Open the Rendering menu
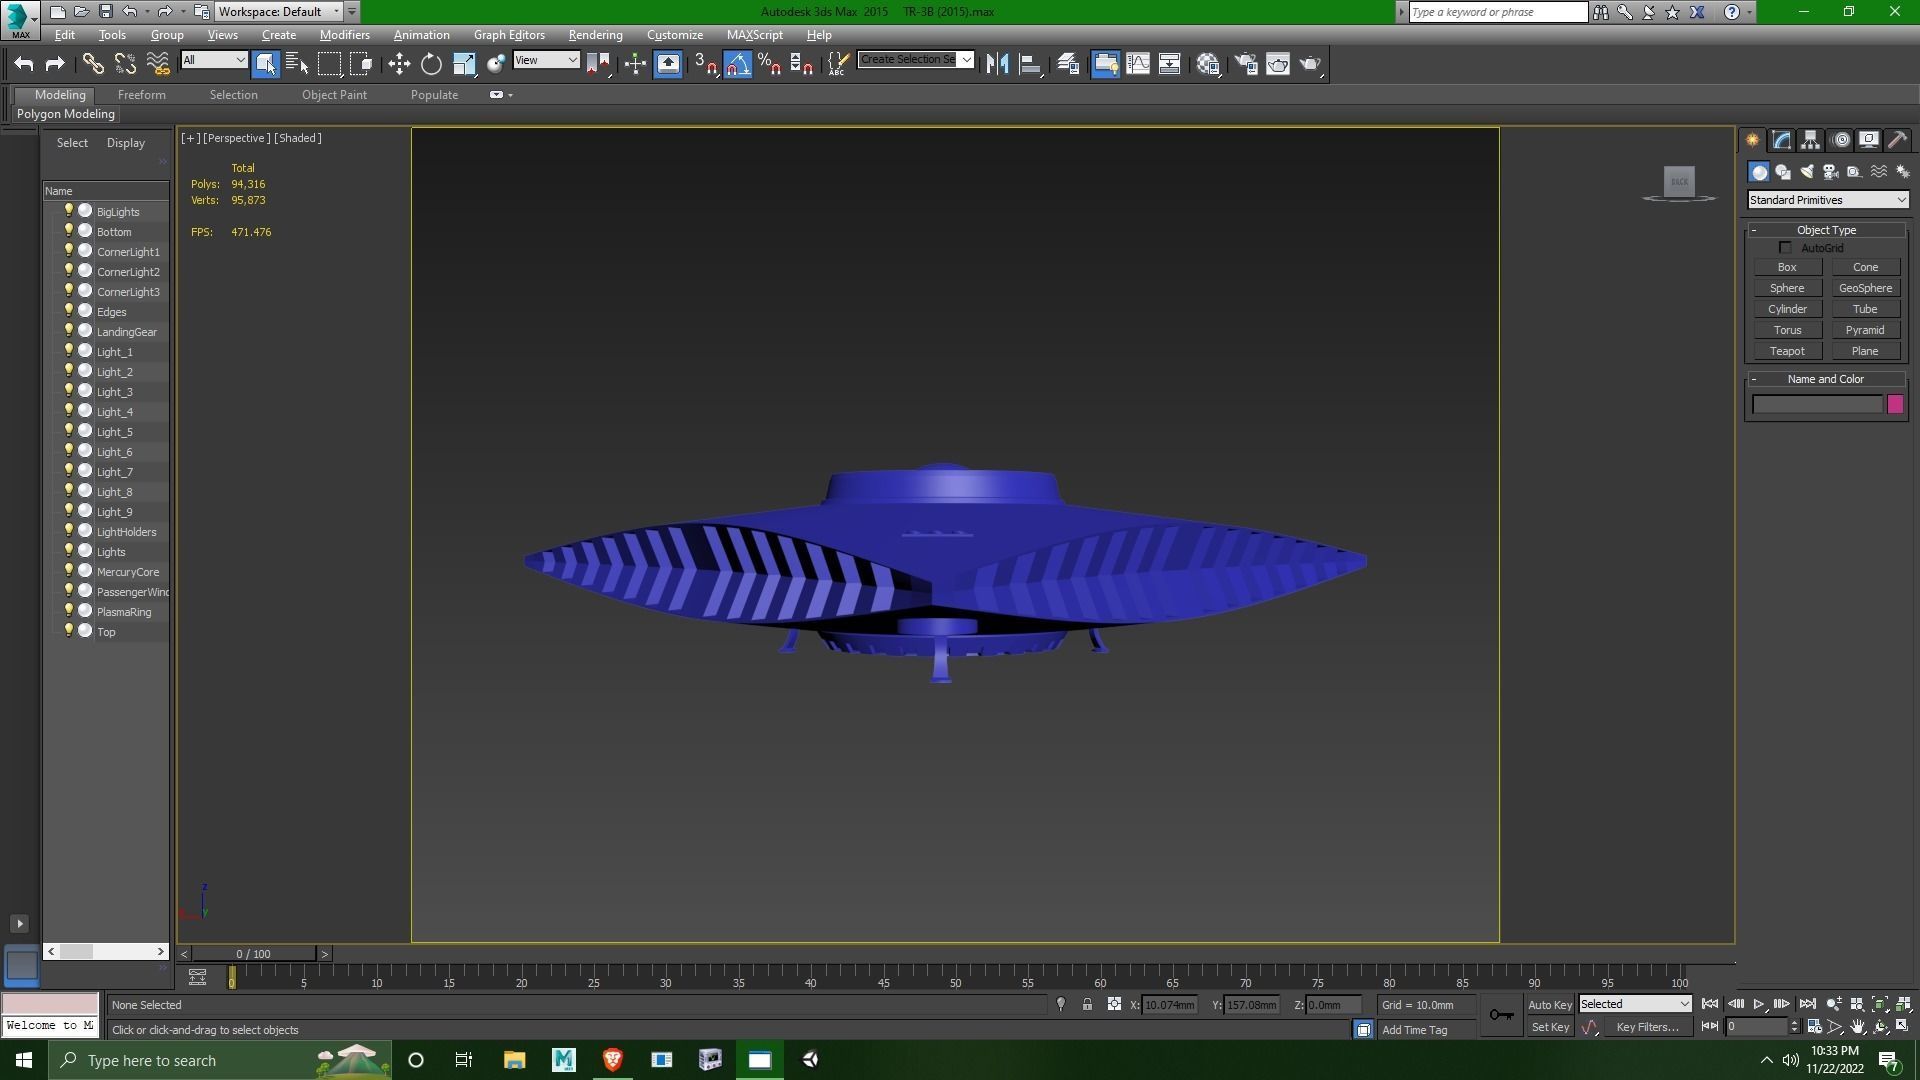Image resolution: width=1920 pixels, height=1080 pixels. 595,35
